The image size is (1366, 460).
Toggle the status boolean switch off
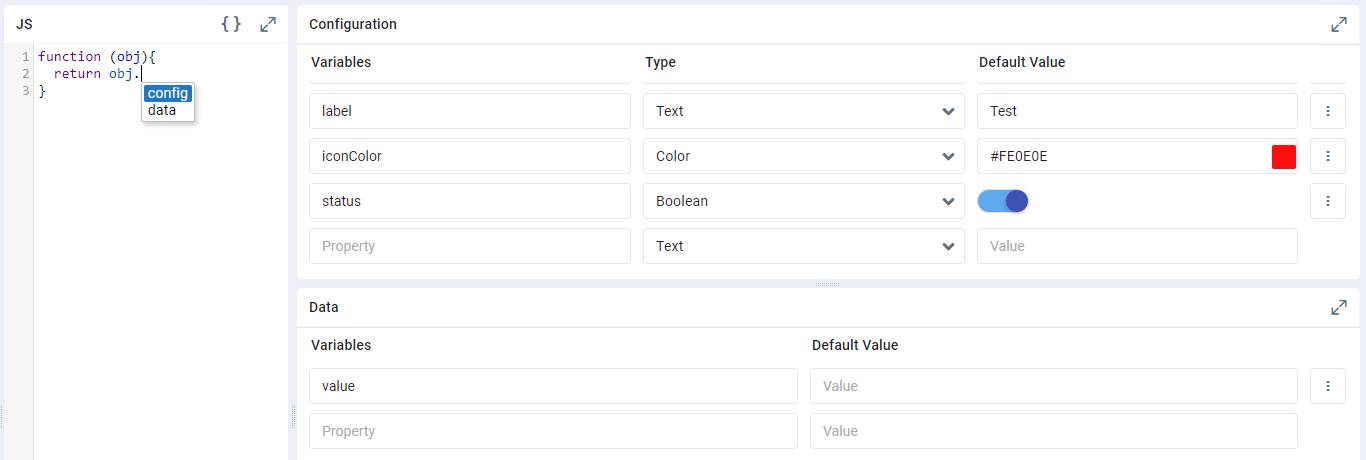[1003, 201]
